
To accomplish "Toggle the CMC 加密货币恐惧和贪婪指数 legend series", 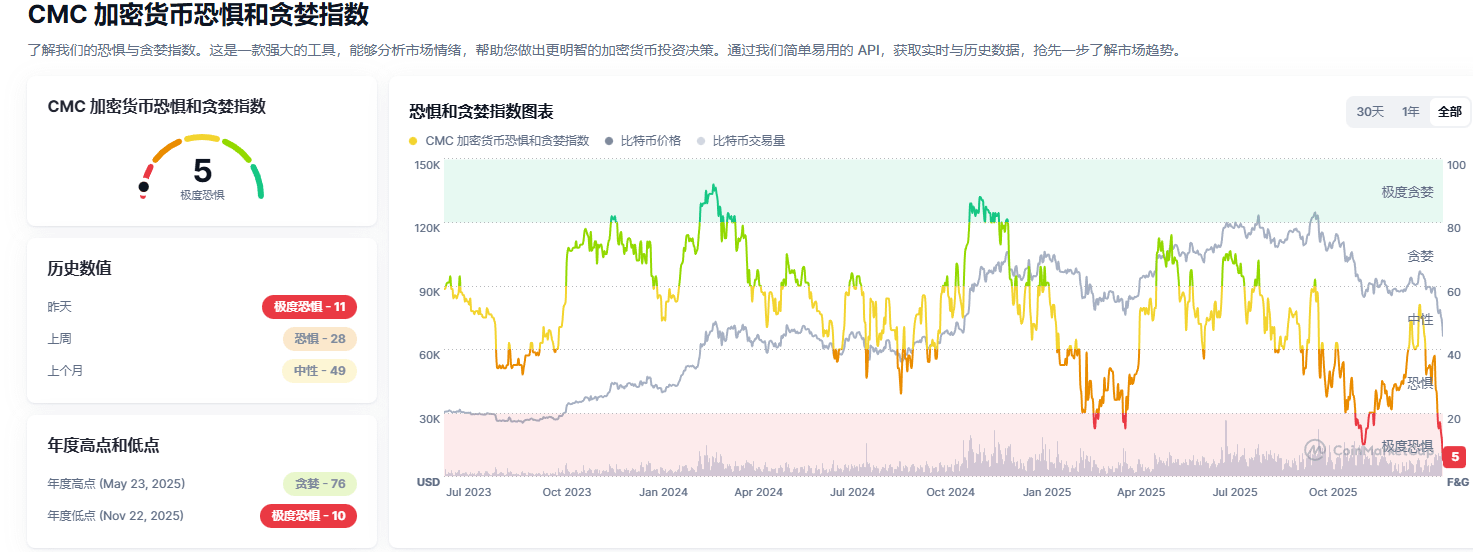I will click(x=499, y=141).
